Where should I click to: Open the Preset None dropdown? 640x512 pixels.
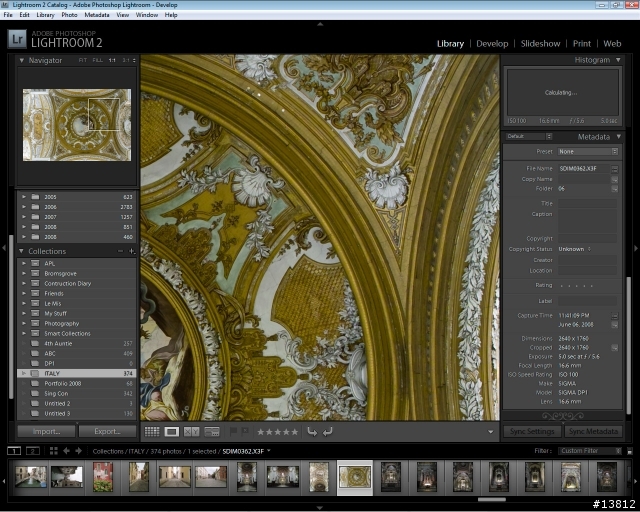click(x=588, y=151)
